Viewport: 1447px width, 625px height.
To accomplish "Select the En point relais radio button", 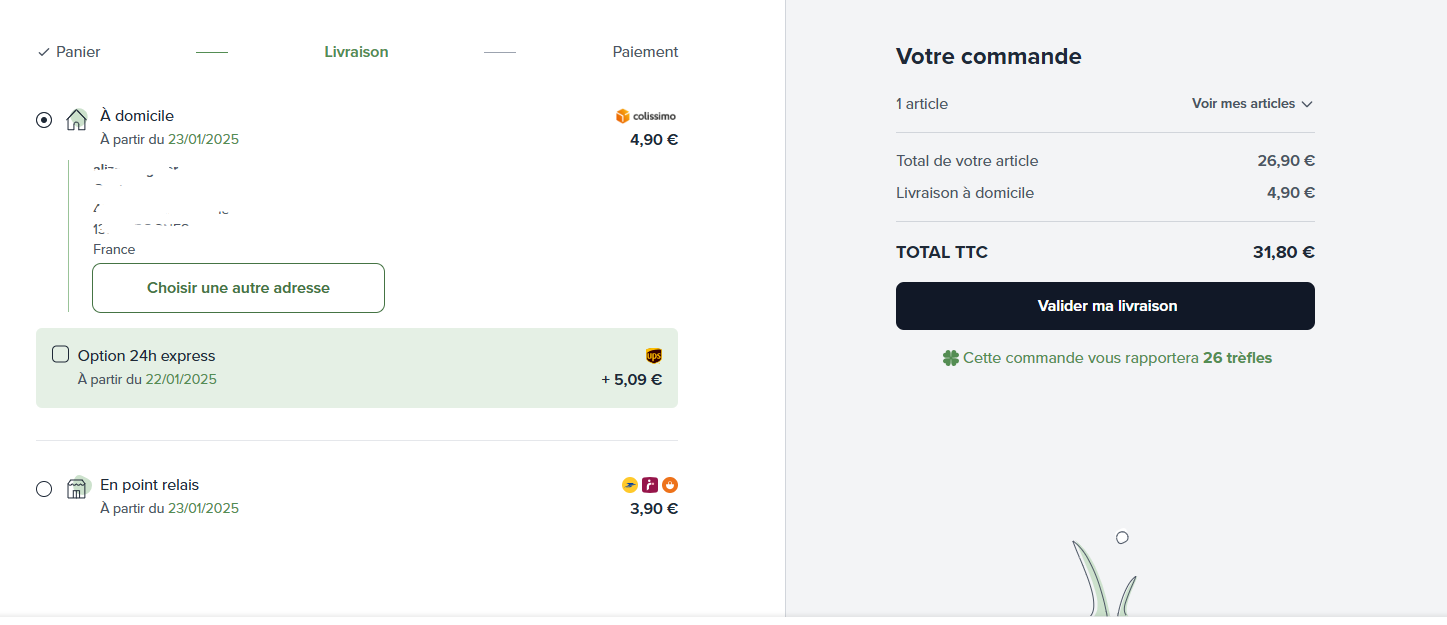I will (44, 489).
